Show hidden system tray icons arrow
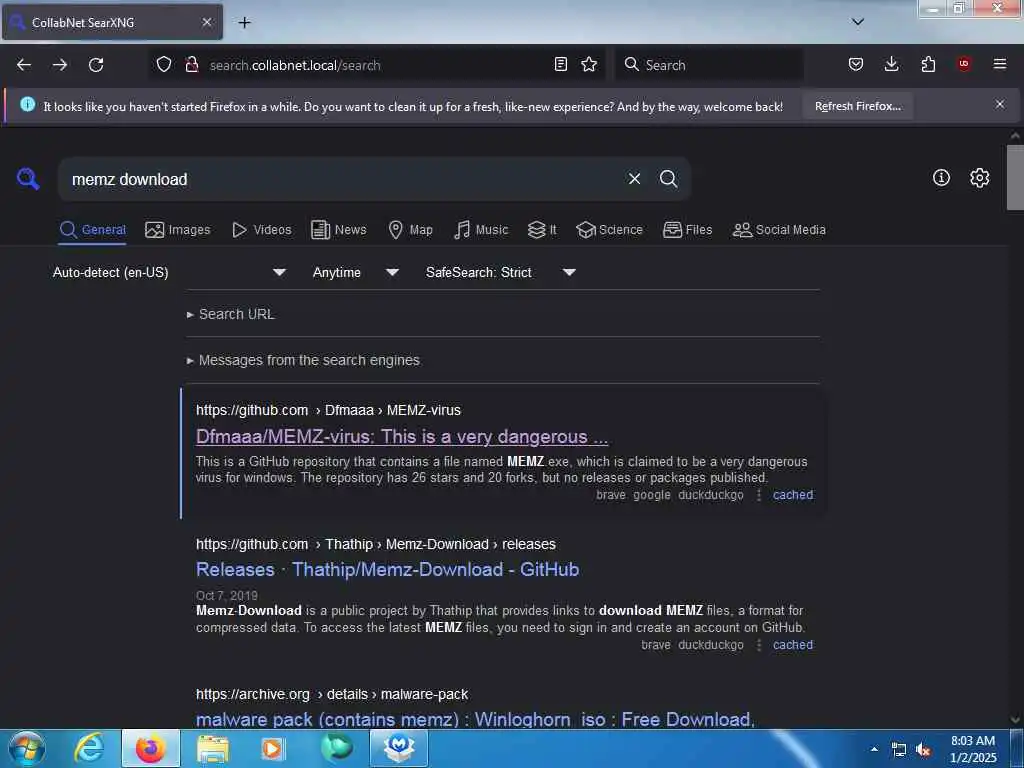 pos(874,749)
